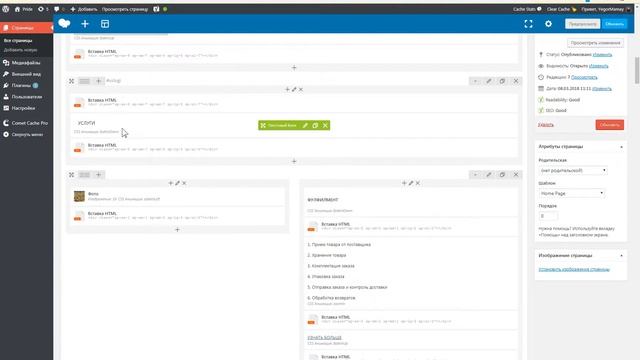Open the WordPress logo menu
This screenshot has width=640, height=360.
coord(6,9)
